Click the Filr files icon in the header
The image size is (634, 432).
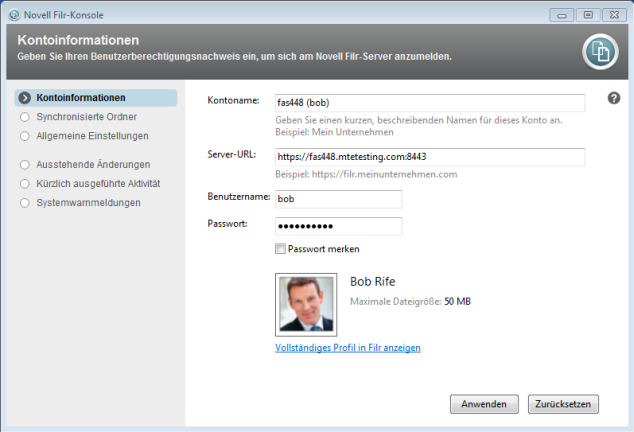600,52
